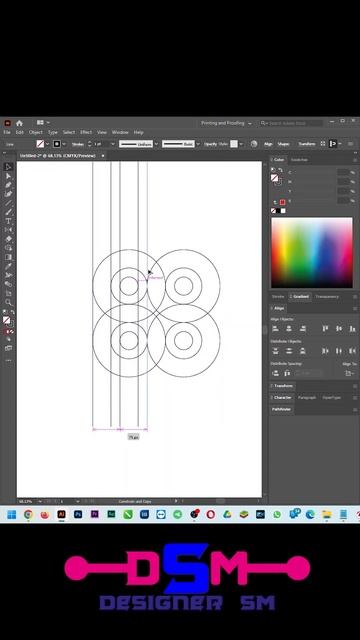Click Horizontal Distribute Space icon
The width and height of the screenshot is (360, 640).
[x=287, y=373]
